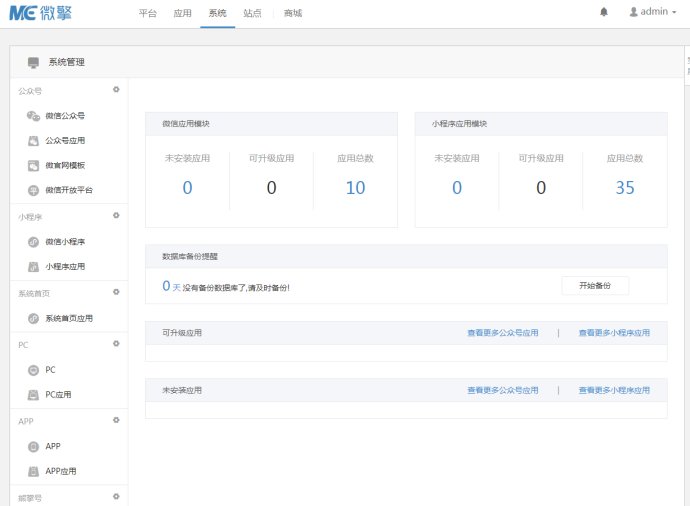Open 查看更多公众号应用 link in 未安装应用 panel
690x506 pixels.
503,390
